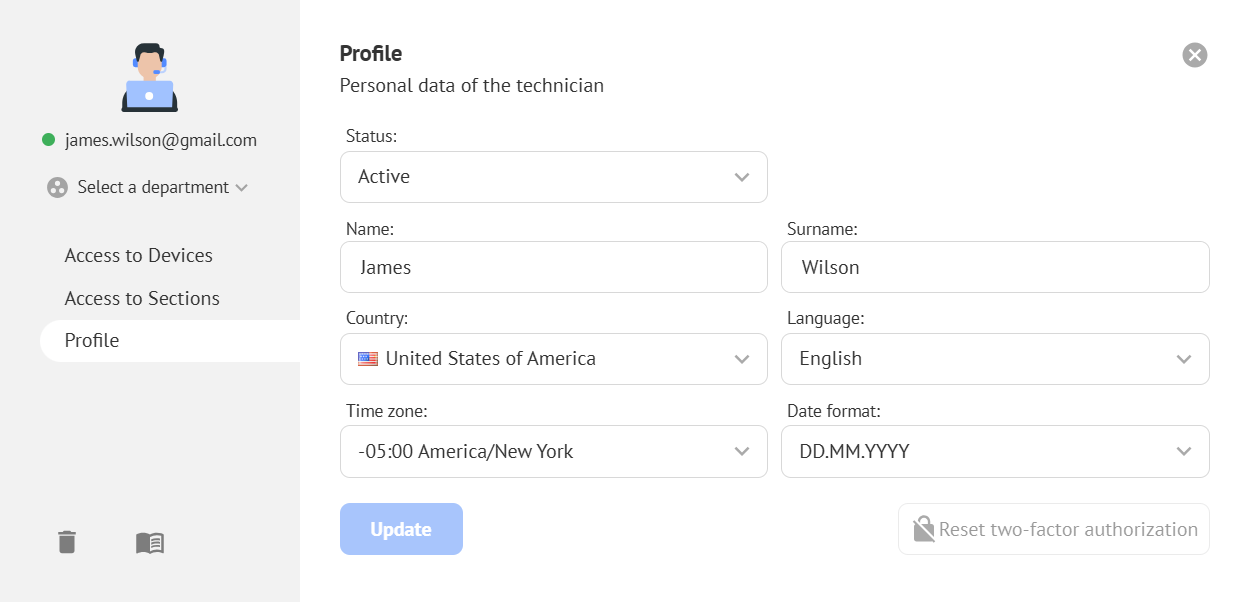The height and width of the screenshot is (602, 1249).
Task: Click the Surname input field
Action: [x=994, y=268]
